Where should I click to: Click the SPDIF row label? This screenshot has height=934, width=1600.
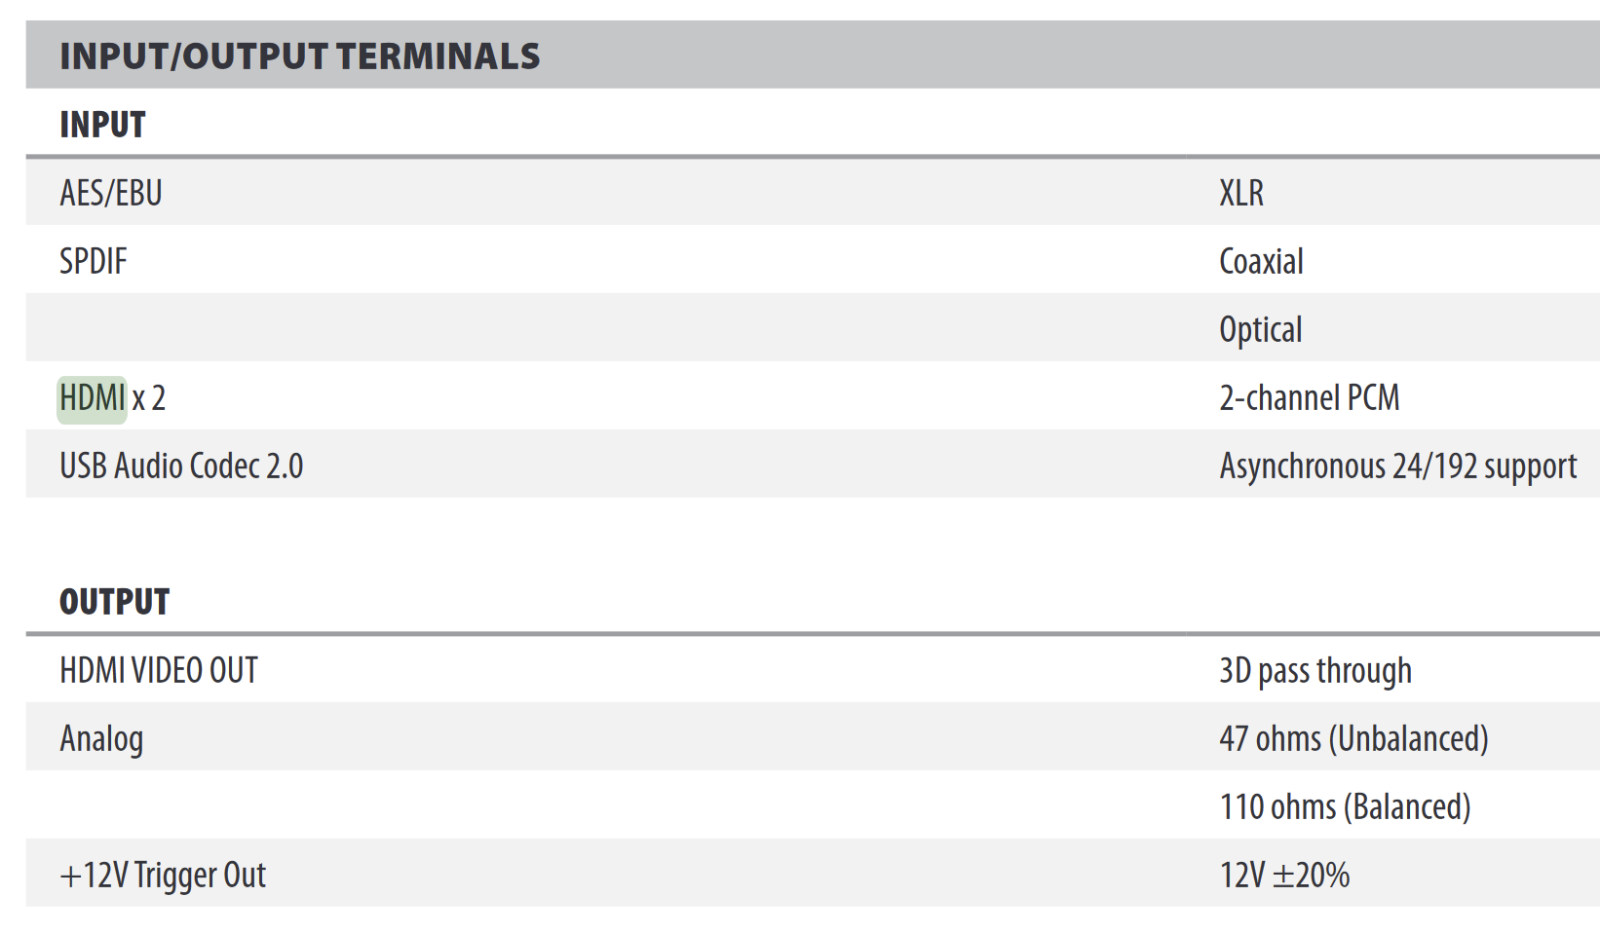pyautogui.click(x=93, y=262)
